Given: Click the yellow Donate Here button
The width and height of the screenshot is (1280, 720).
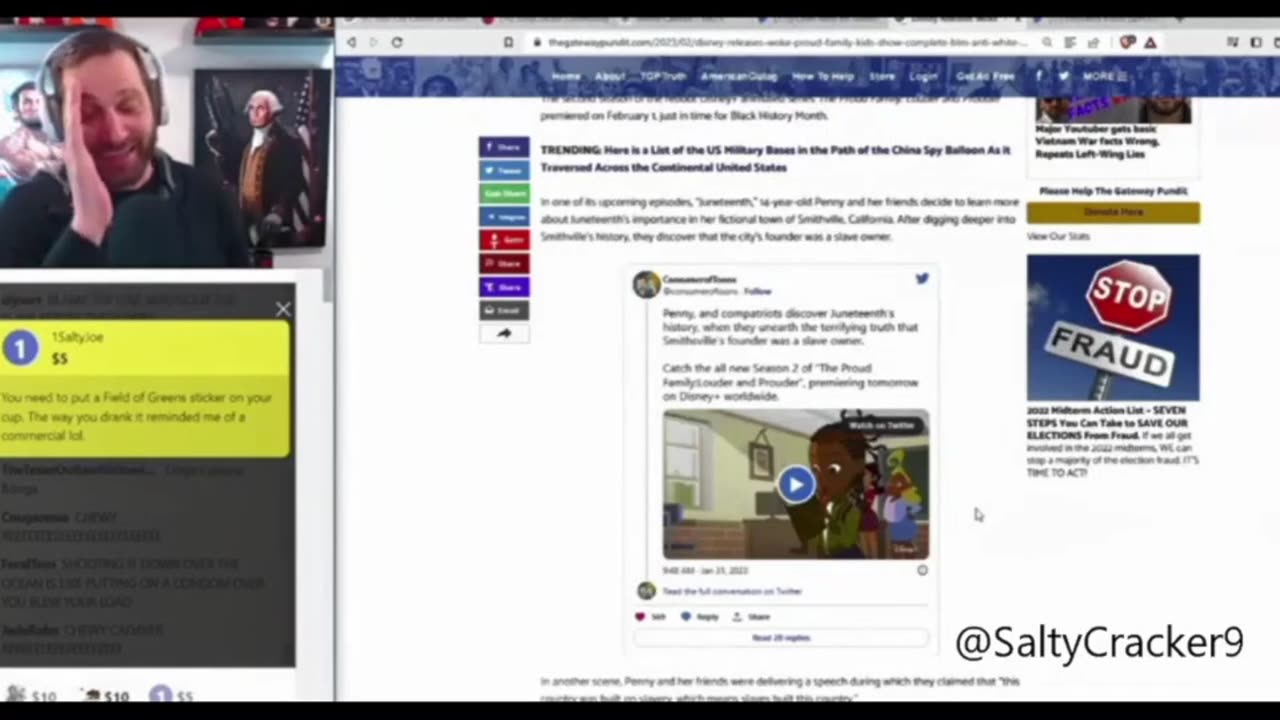Looking at the screenshot, I should tap(1113, 212).
